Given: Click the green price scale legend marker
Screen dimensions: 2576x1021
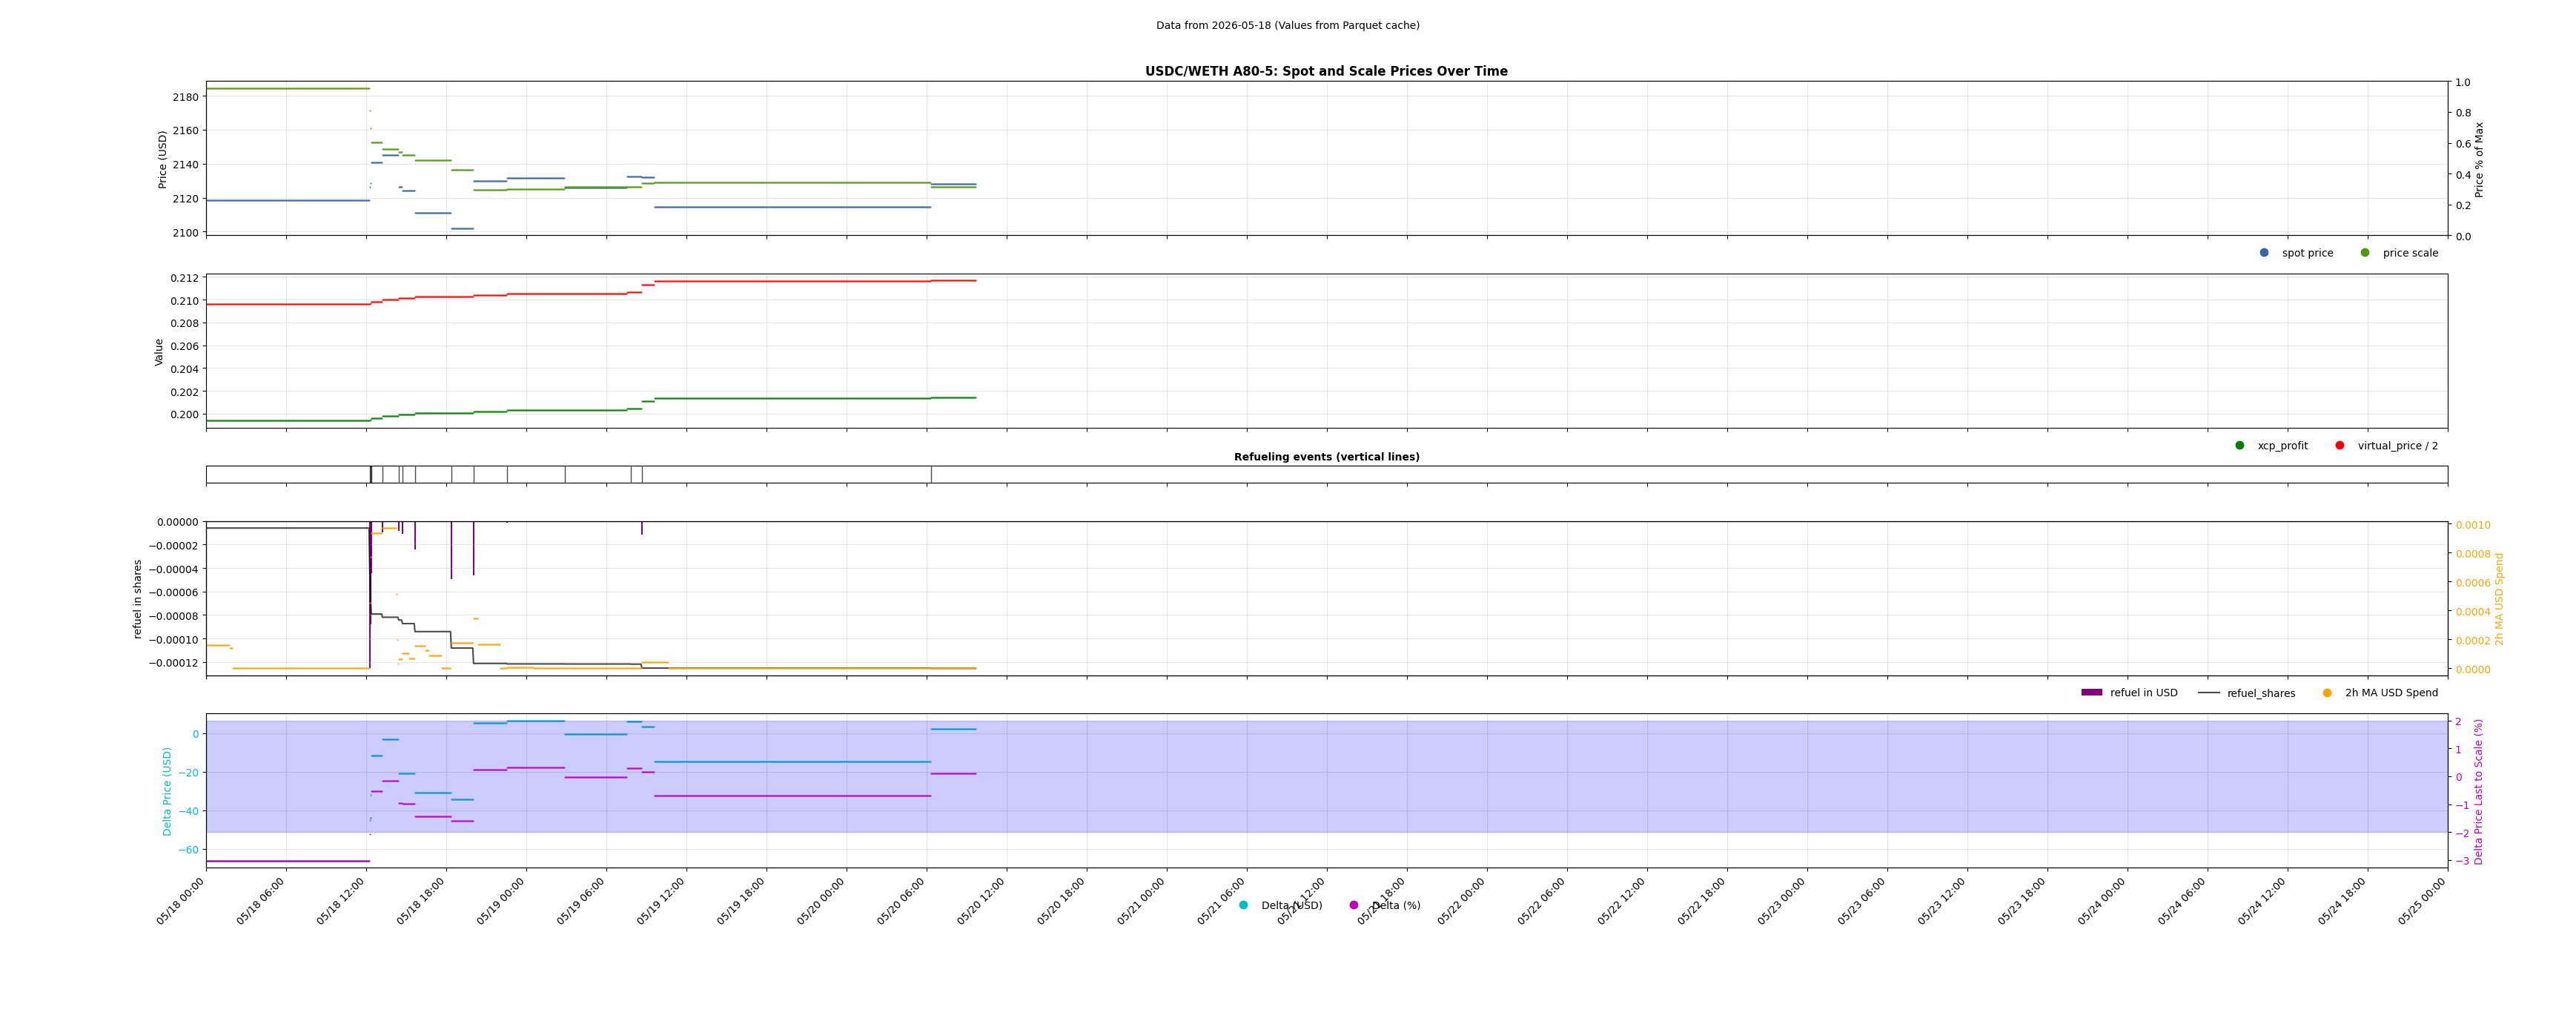Looking at the screenshot, I should (2365, 253).
